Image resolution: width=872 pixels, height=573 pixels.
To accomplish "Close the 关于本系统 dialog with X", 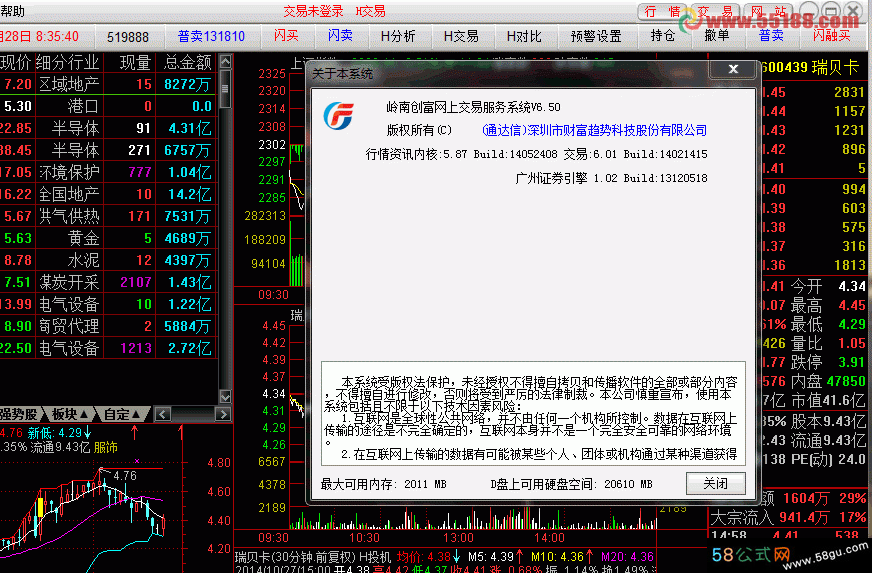I will (x=733, y=69).
